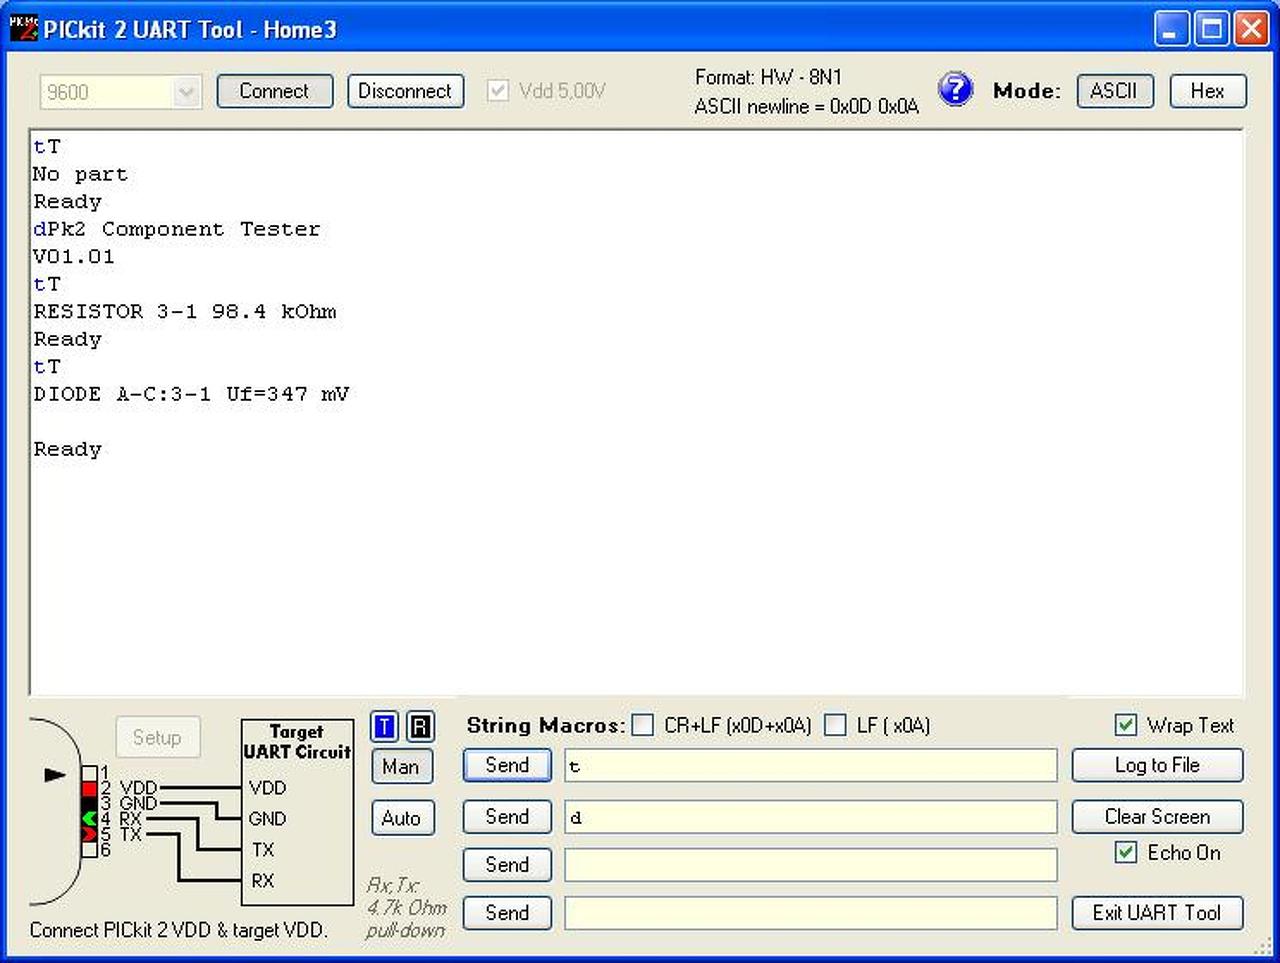Click the Exit UART Tool button
1280x963 pixels.
[1157, 912]
